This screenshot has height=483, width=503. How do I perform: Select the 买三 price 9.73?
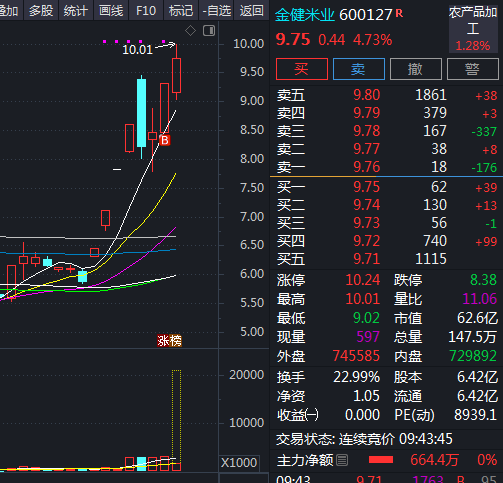coord(366,223)
